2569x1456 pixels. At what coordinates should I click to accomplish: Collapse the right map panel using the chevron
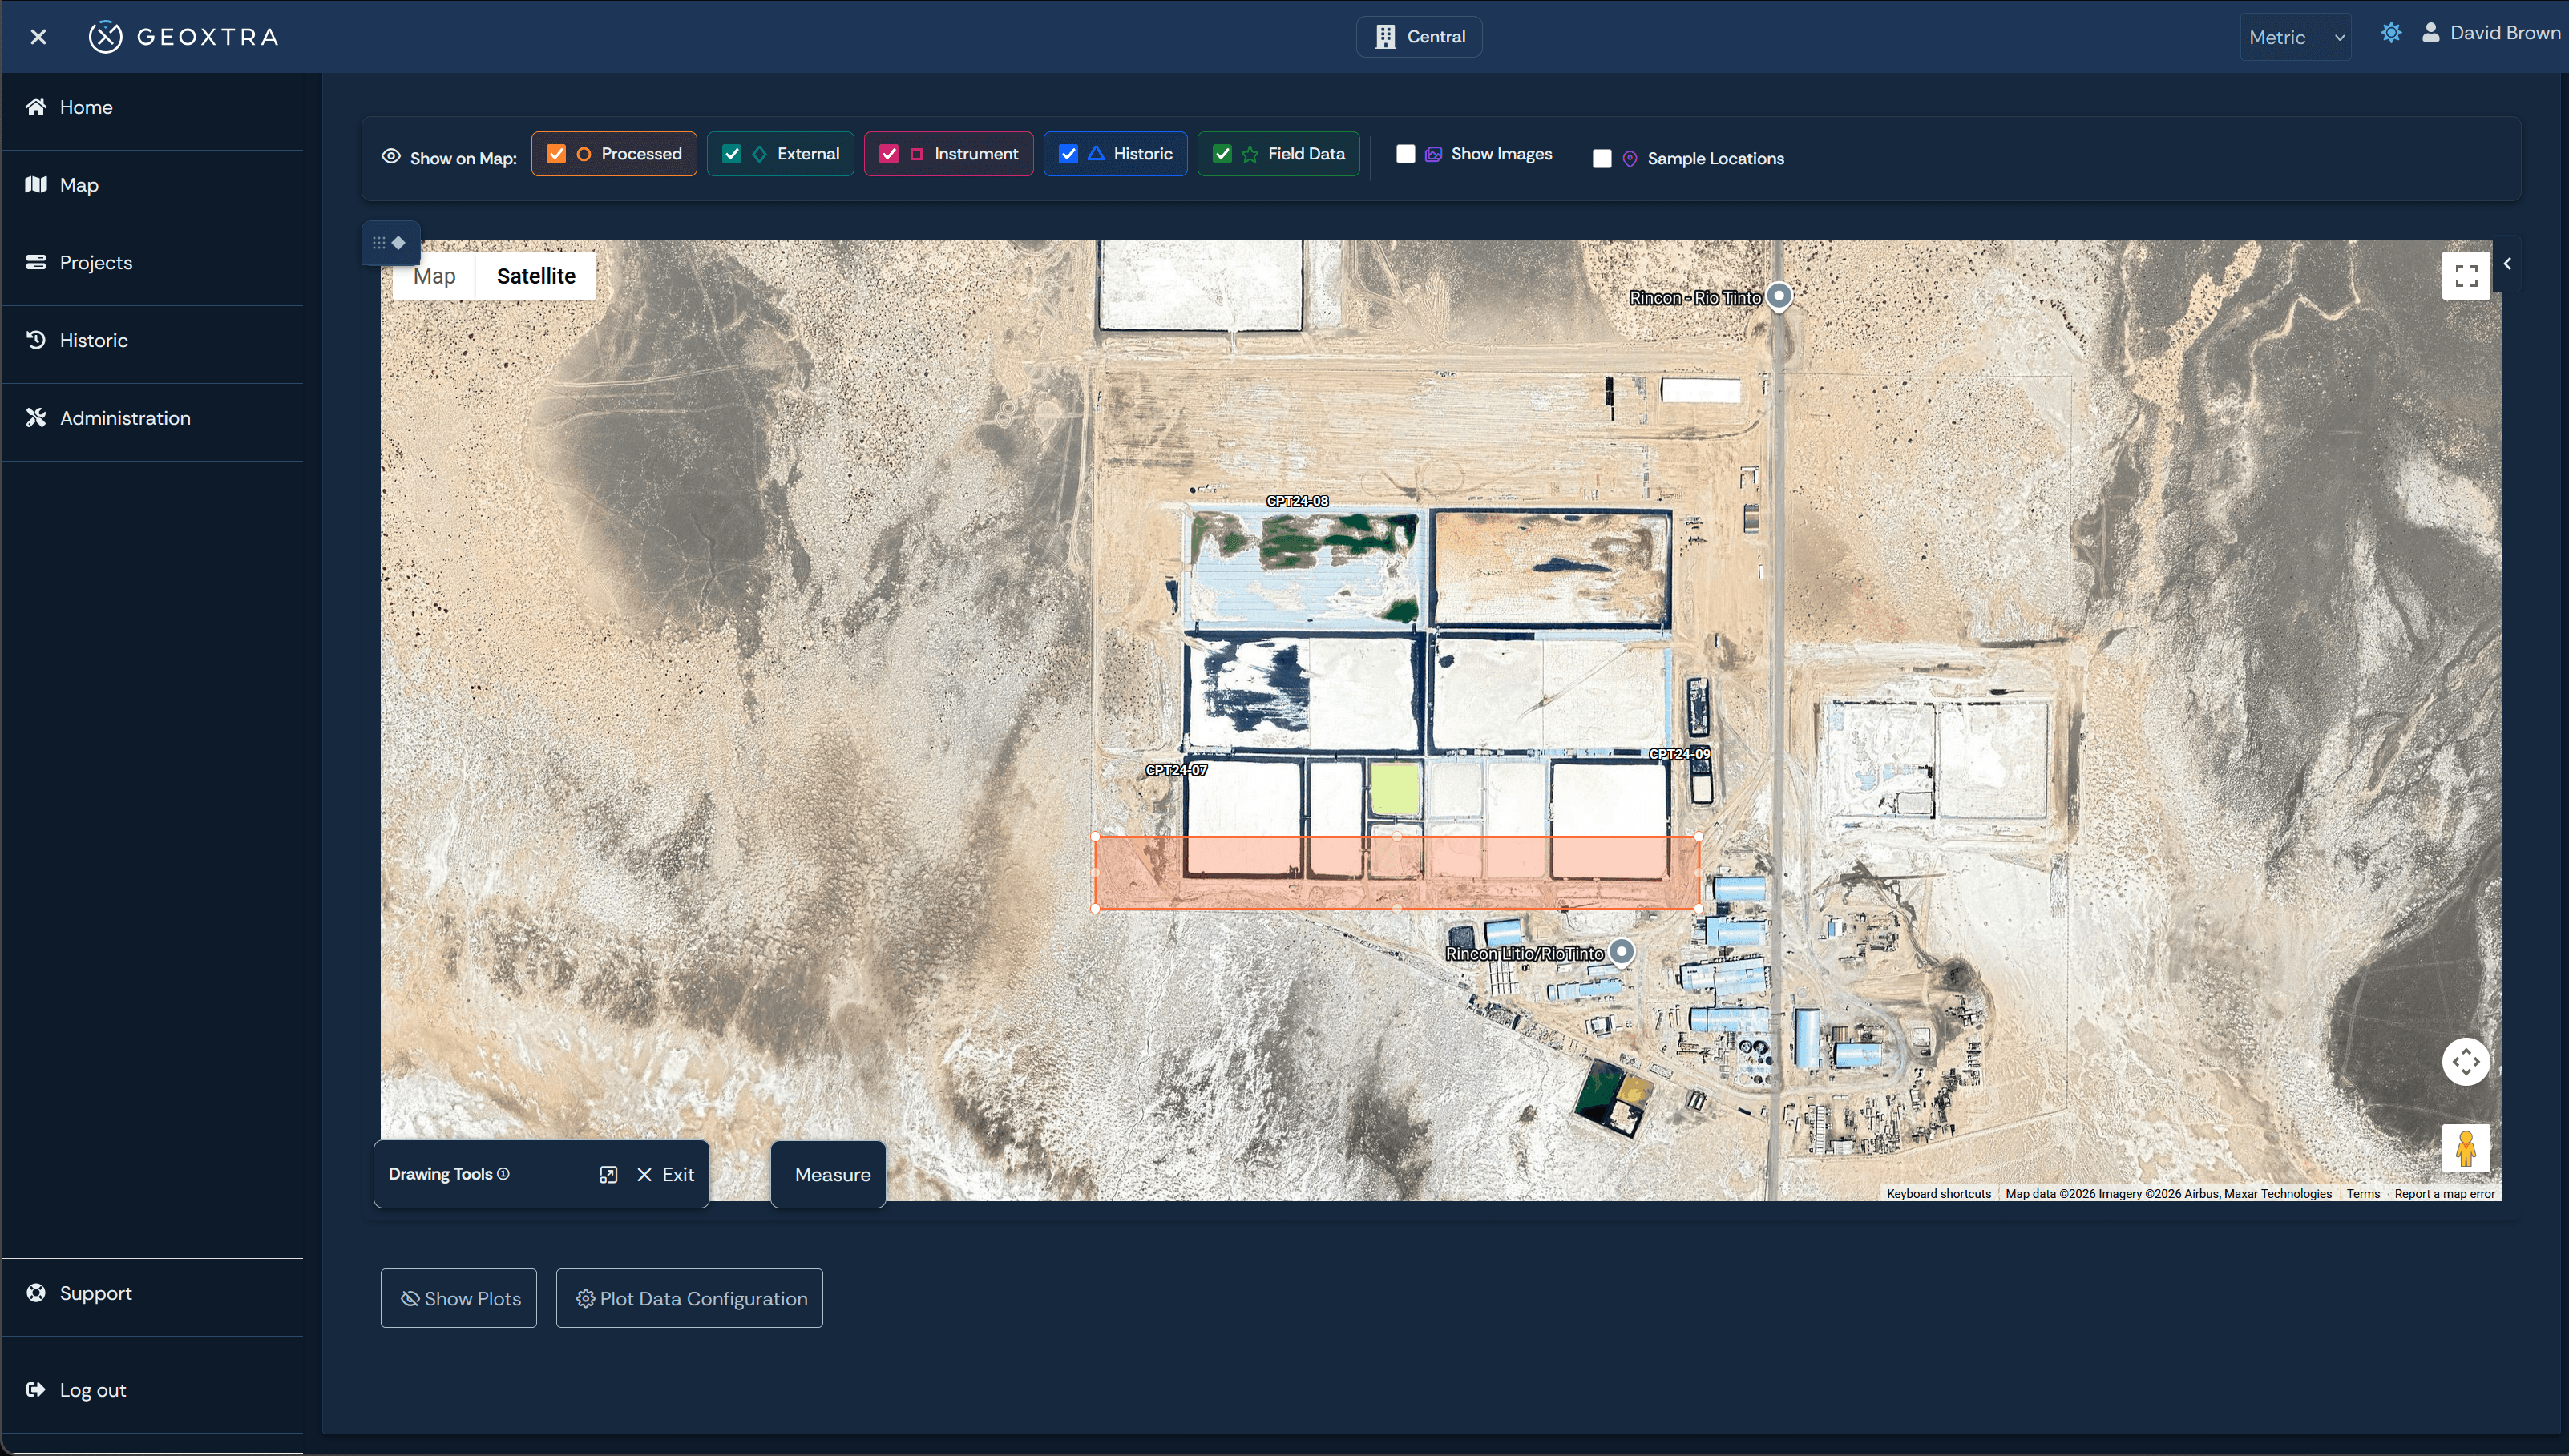click(x=2508, y=263)
